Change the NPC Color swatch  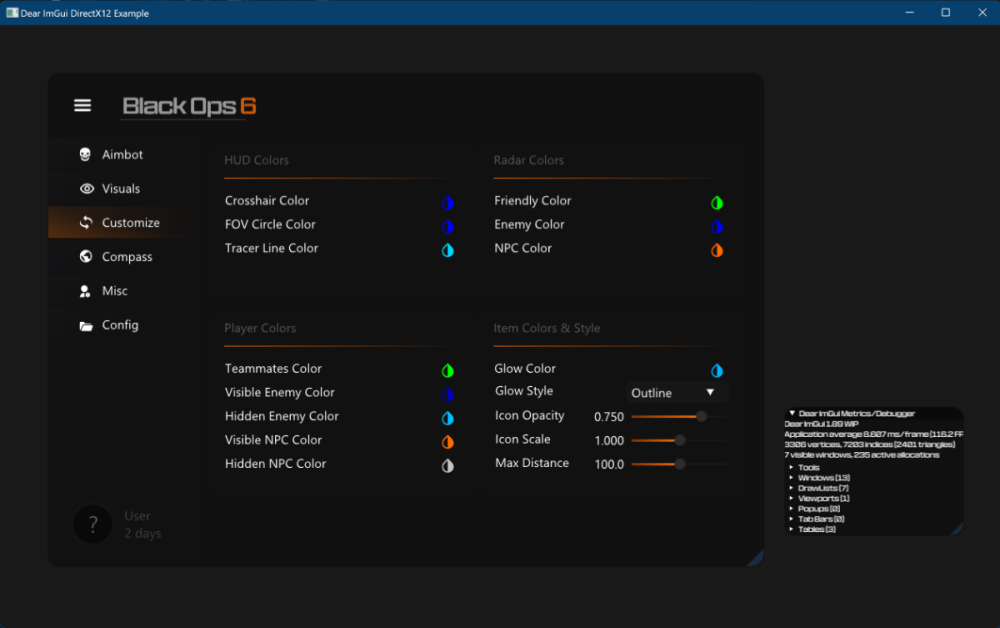point(717,250)
